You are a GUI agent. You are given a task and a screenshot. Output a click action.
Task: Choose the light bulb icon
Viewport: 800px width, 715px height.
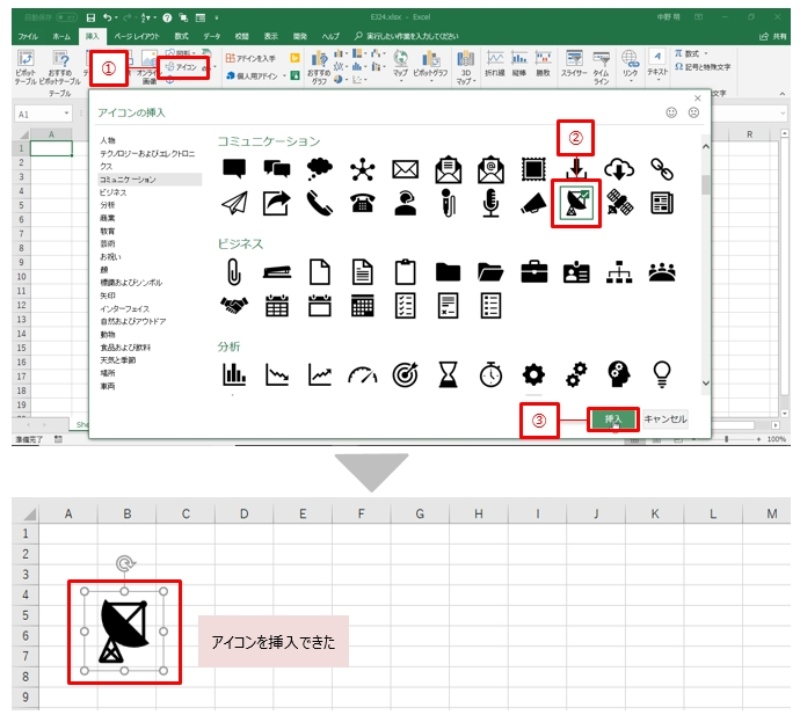(x=661, y=374)
